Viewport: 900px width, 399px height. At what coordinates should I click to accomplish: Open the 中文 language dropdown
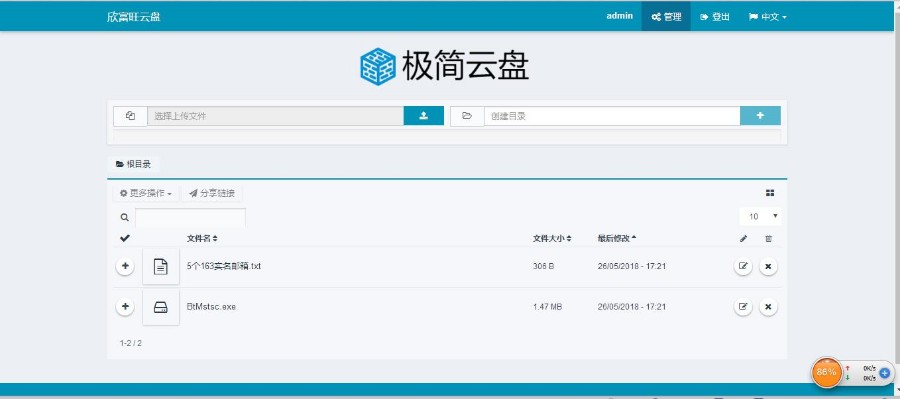click(x=767, y=17)
